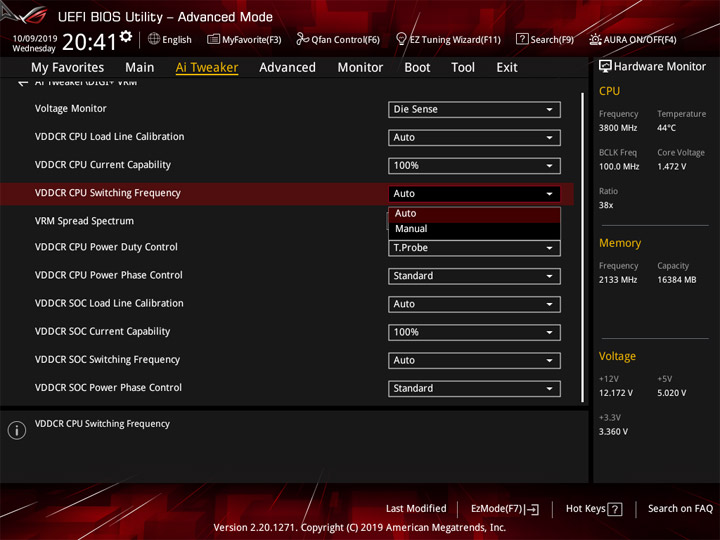Click the settings list vertical scrollbar
This screenshot has width=720, height=540.
pyautogui.click(x=582, y=248)
